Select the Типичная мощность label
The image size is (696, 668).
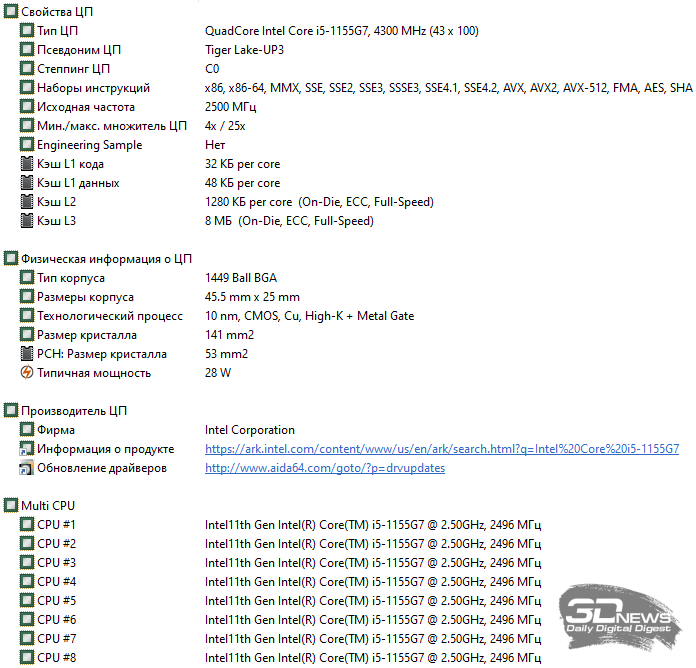tap(94, 373)
